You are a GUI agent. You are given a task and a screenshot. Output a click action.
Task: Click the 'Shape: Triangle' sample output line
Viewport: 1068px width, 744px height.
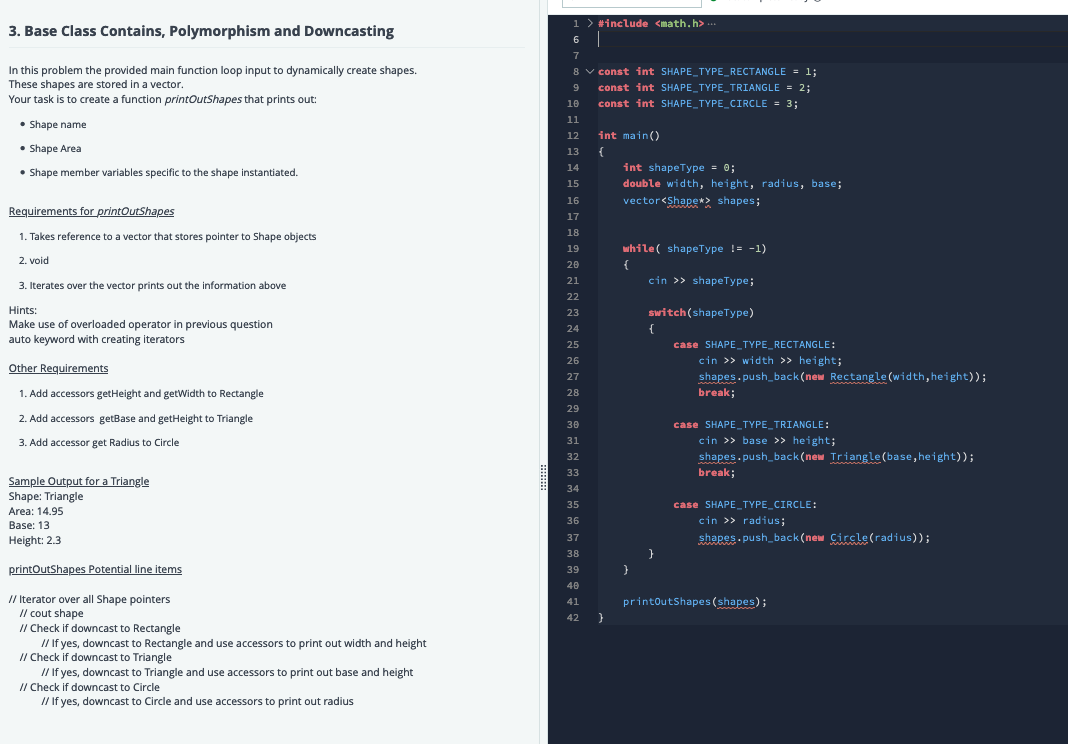click(x=46, y=497)
